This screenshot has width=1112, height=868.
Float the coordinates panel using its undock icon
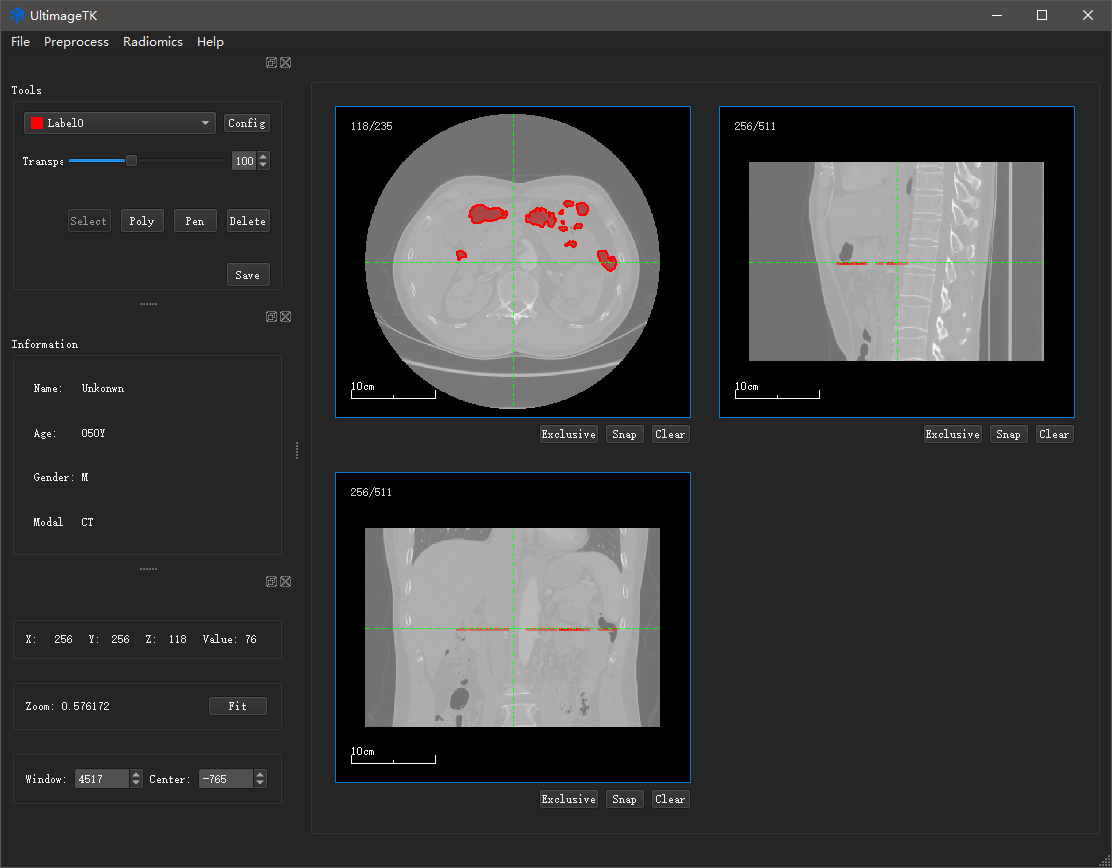point(270,581)
